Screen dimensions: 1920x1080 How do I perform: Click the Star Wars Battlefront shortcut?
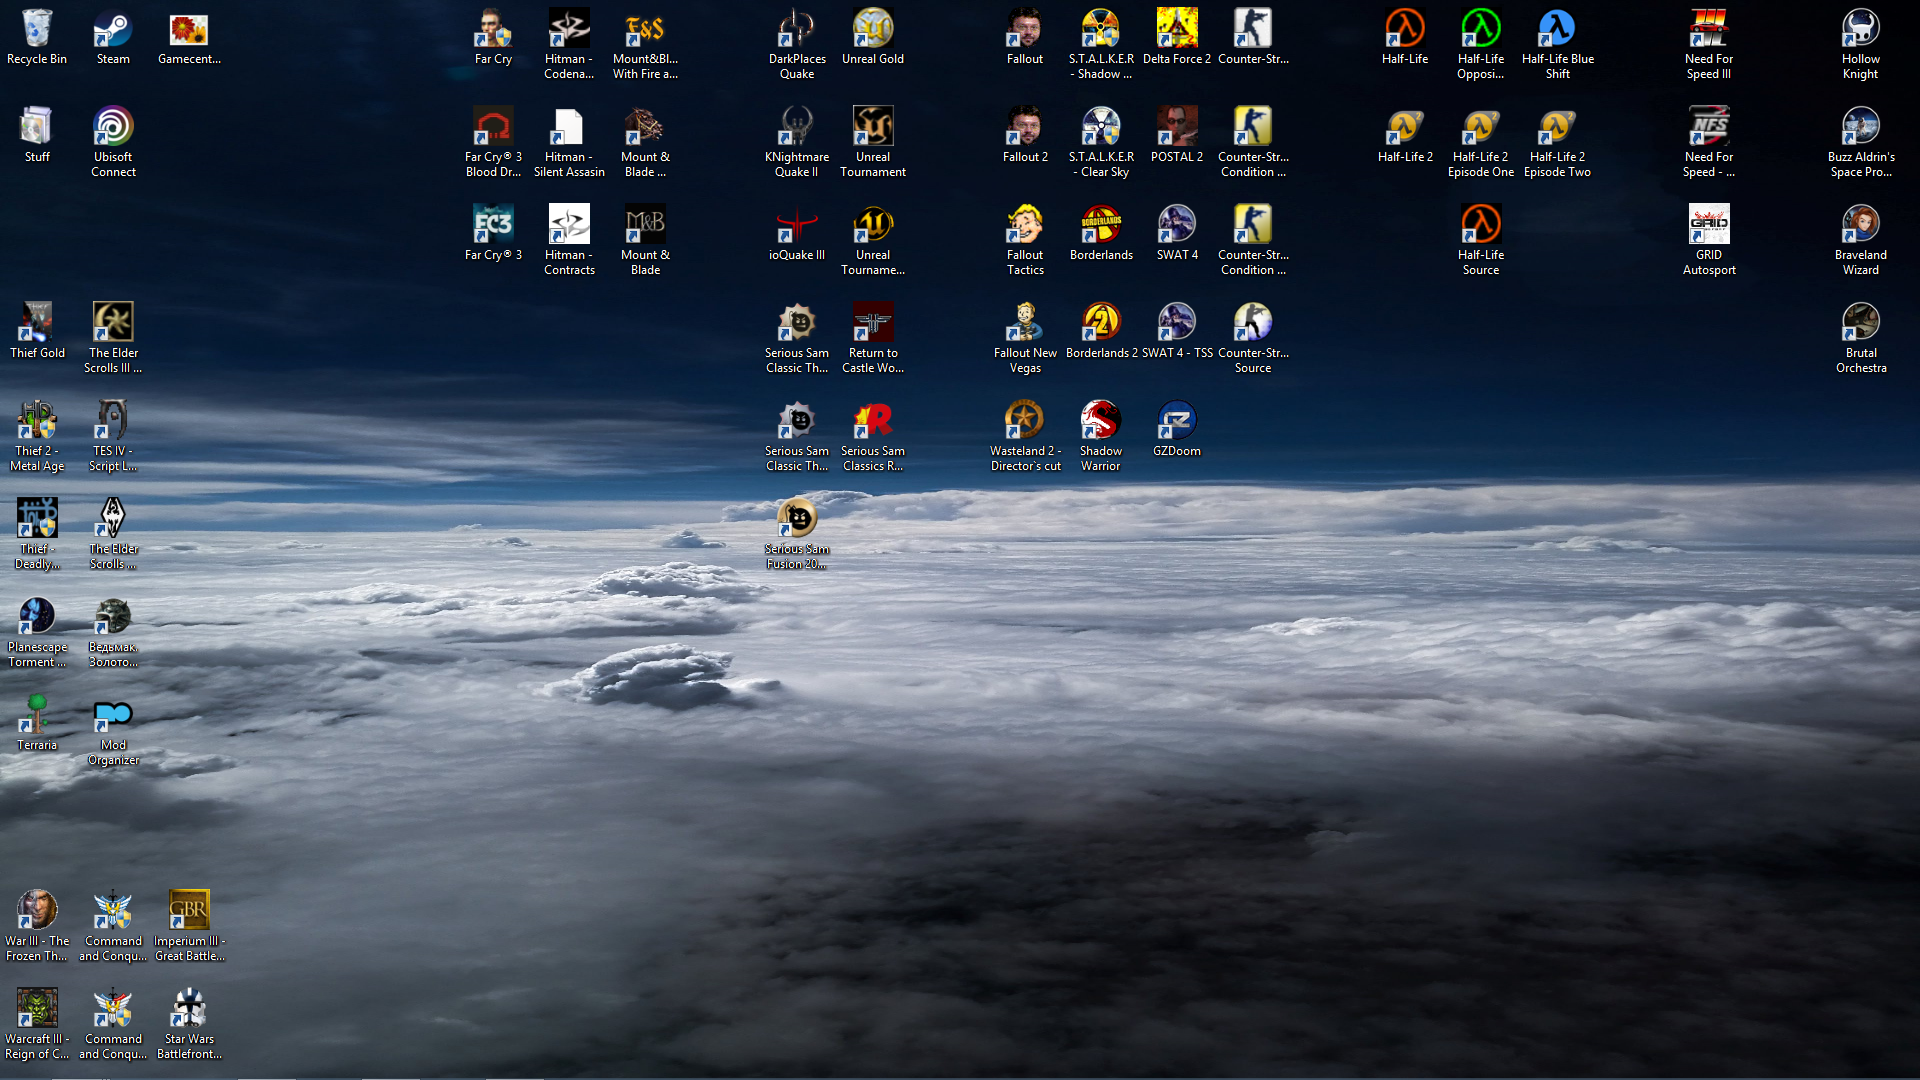pos(189,1009)
